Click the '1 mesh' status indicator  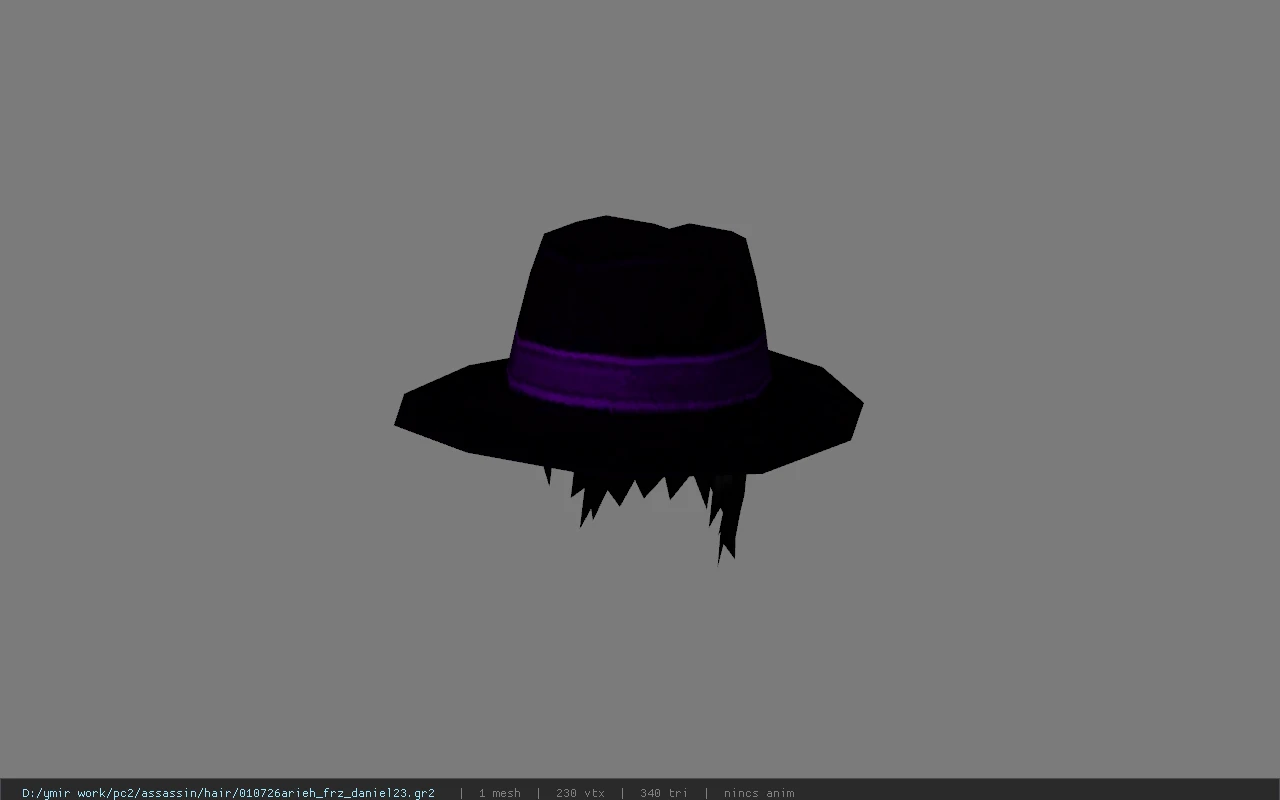(499, 793)
